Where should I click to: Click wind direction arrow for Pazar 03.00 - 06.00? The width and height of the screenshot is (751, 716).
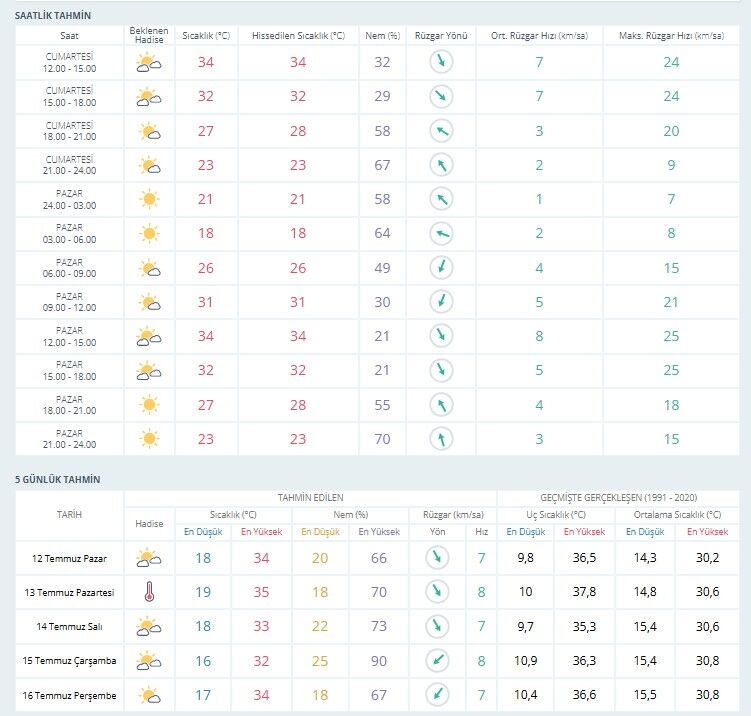441,233
